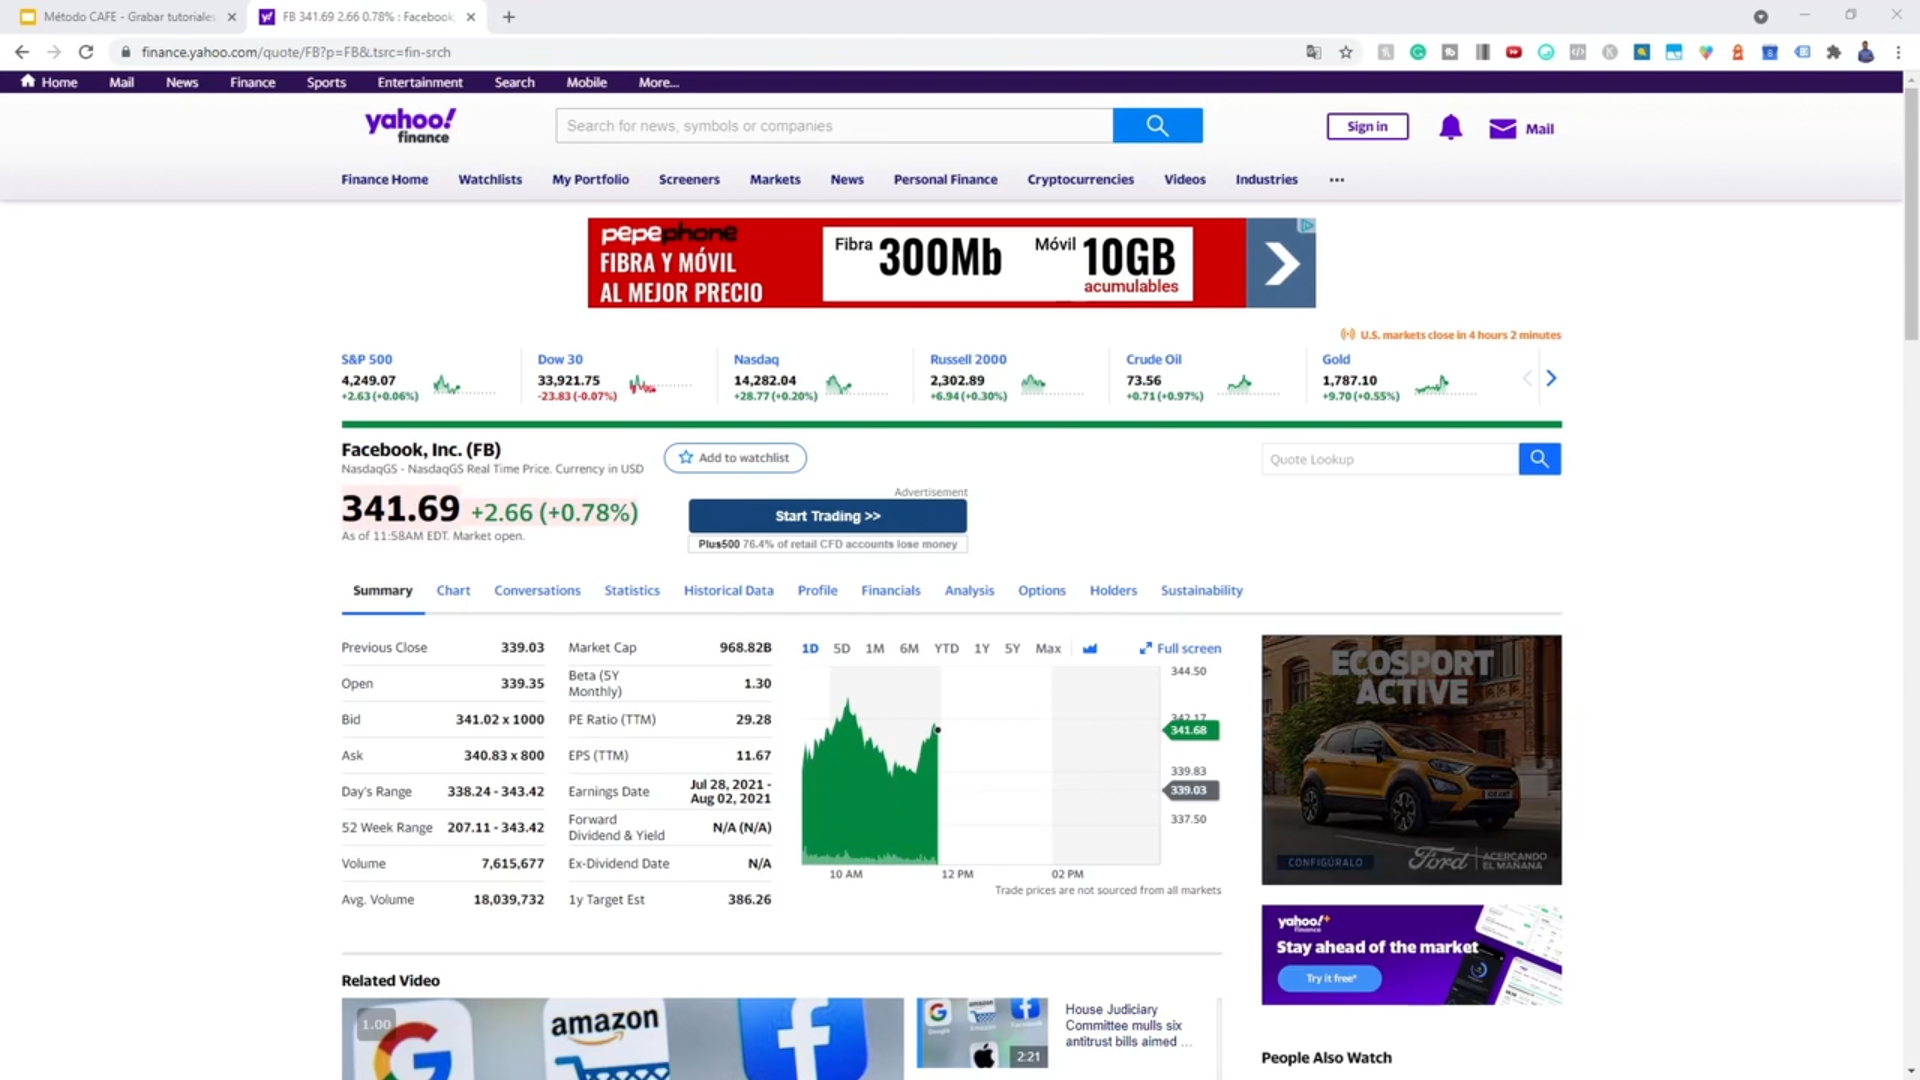Open Sports in the top bar

pyautogui.click(x=326, y=82)
